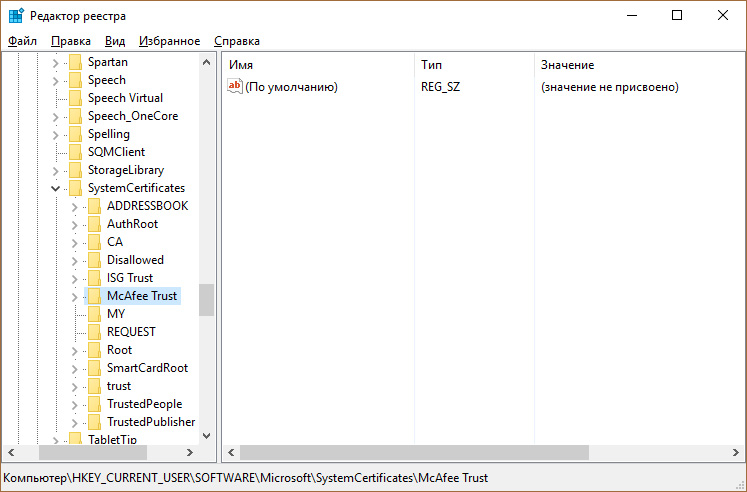
Task: Click the Speech_OneCore folder icon
Action: click(75, 116)
